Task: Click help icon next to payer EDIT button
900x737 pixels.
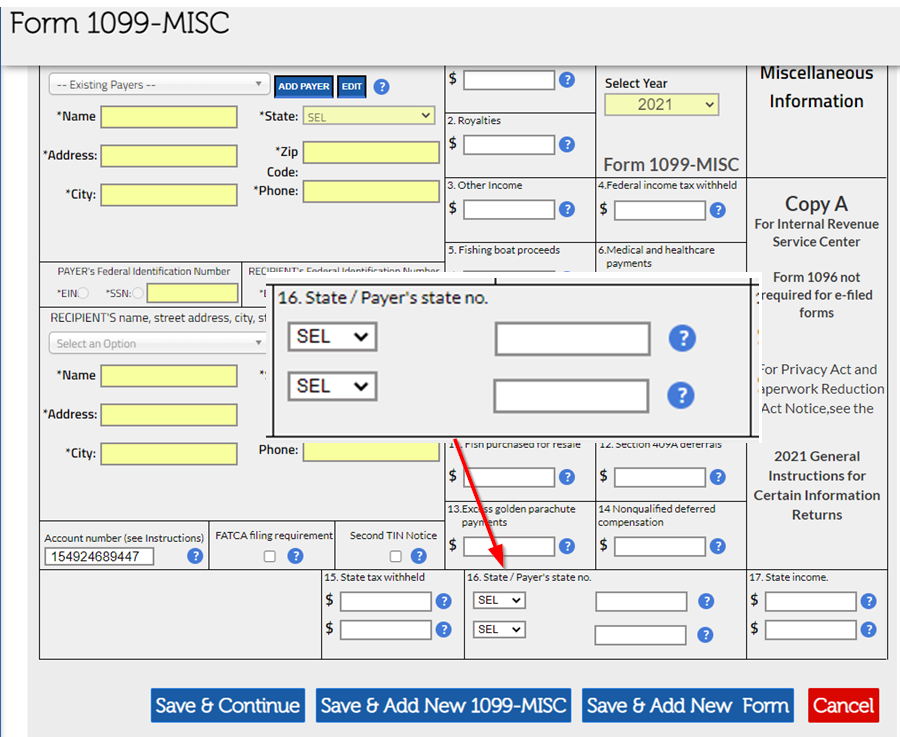Action: [x=381, y=87]
